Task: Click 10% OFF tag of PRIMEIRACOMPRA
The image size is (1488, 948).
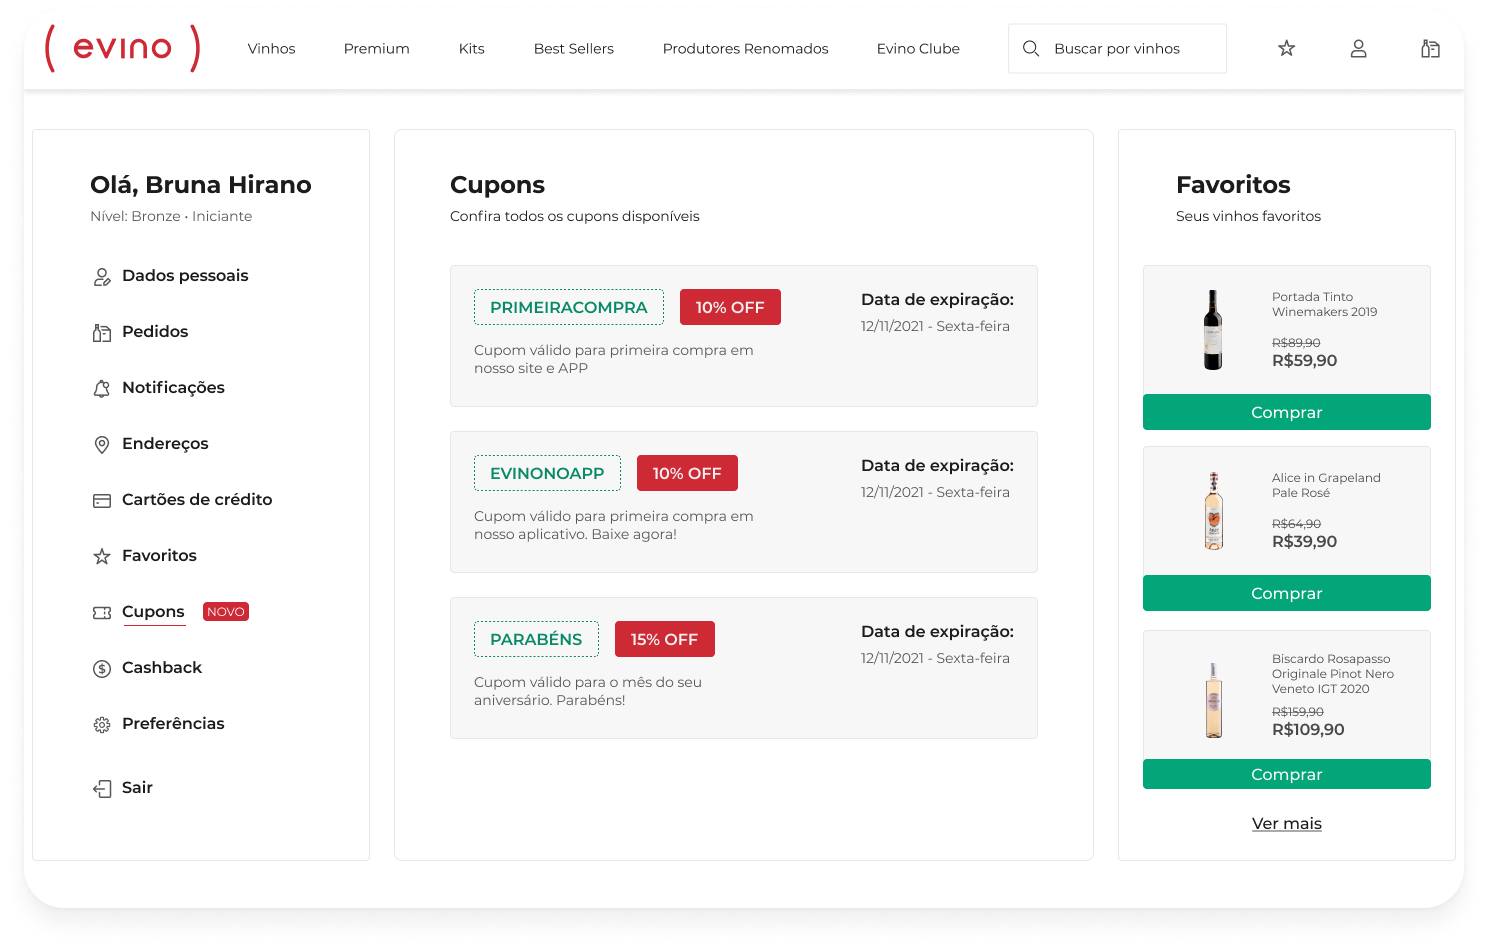Action: (x=730, y=307)
